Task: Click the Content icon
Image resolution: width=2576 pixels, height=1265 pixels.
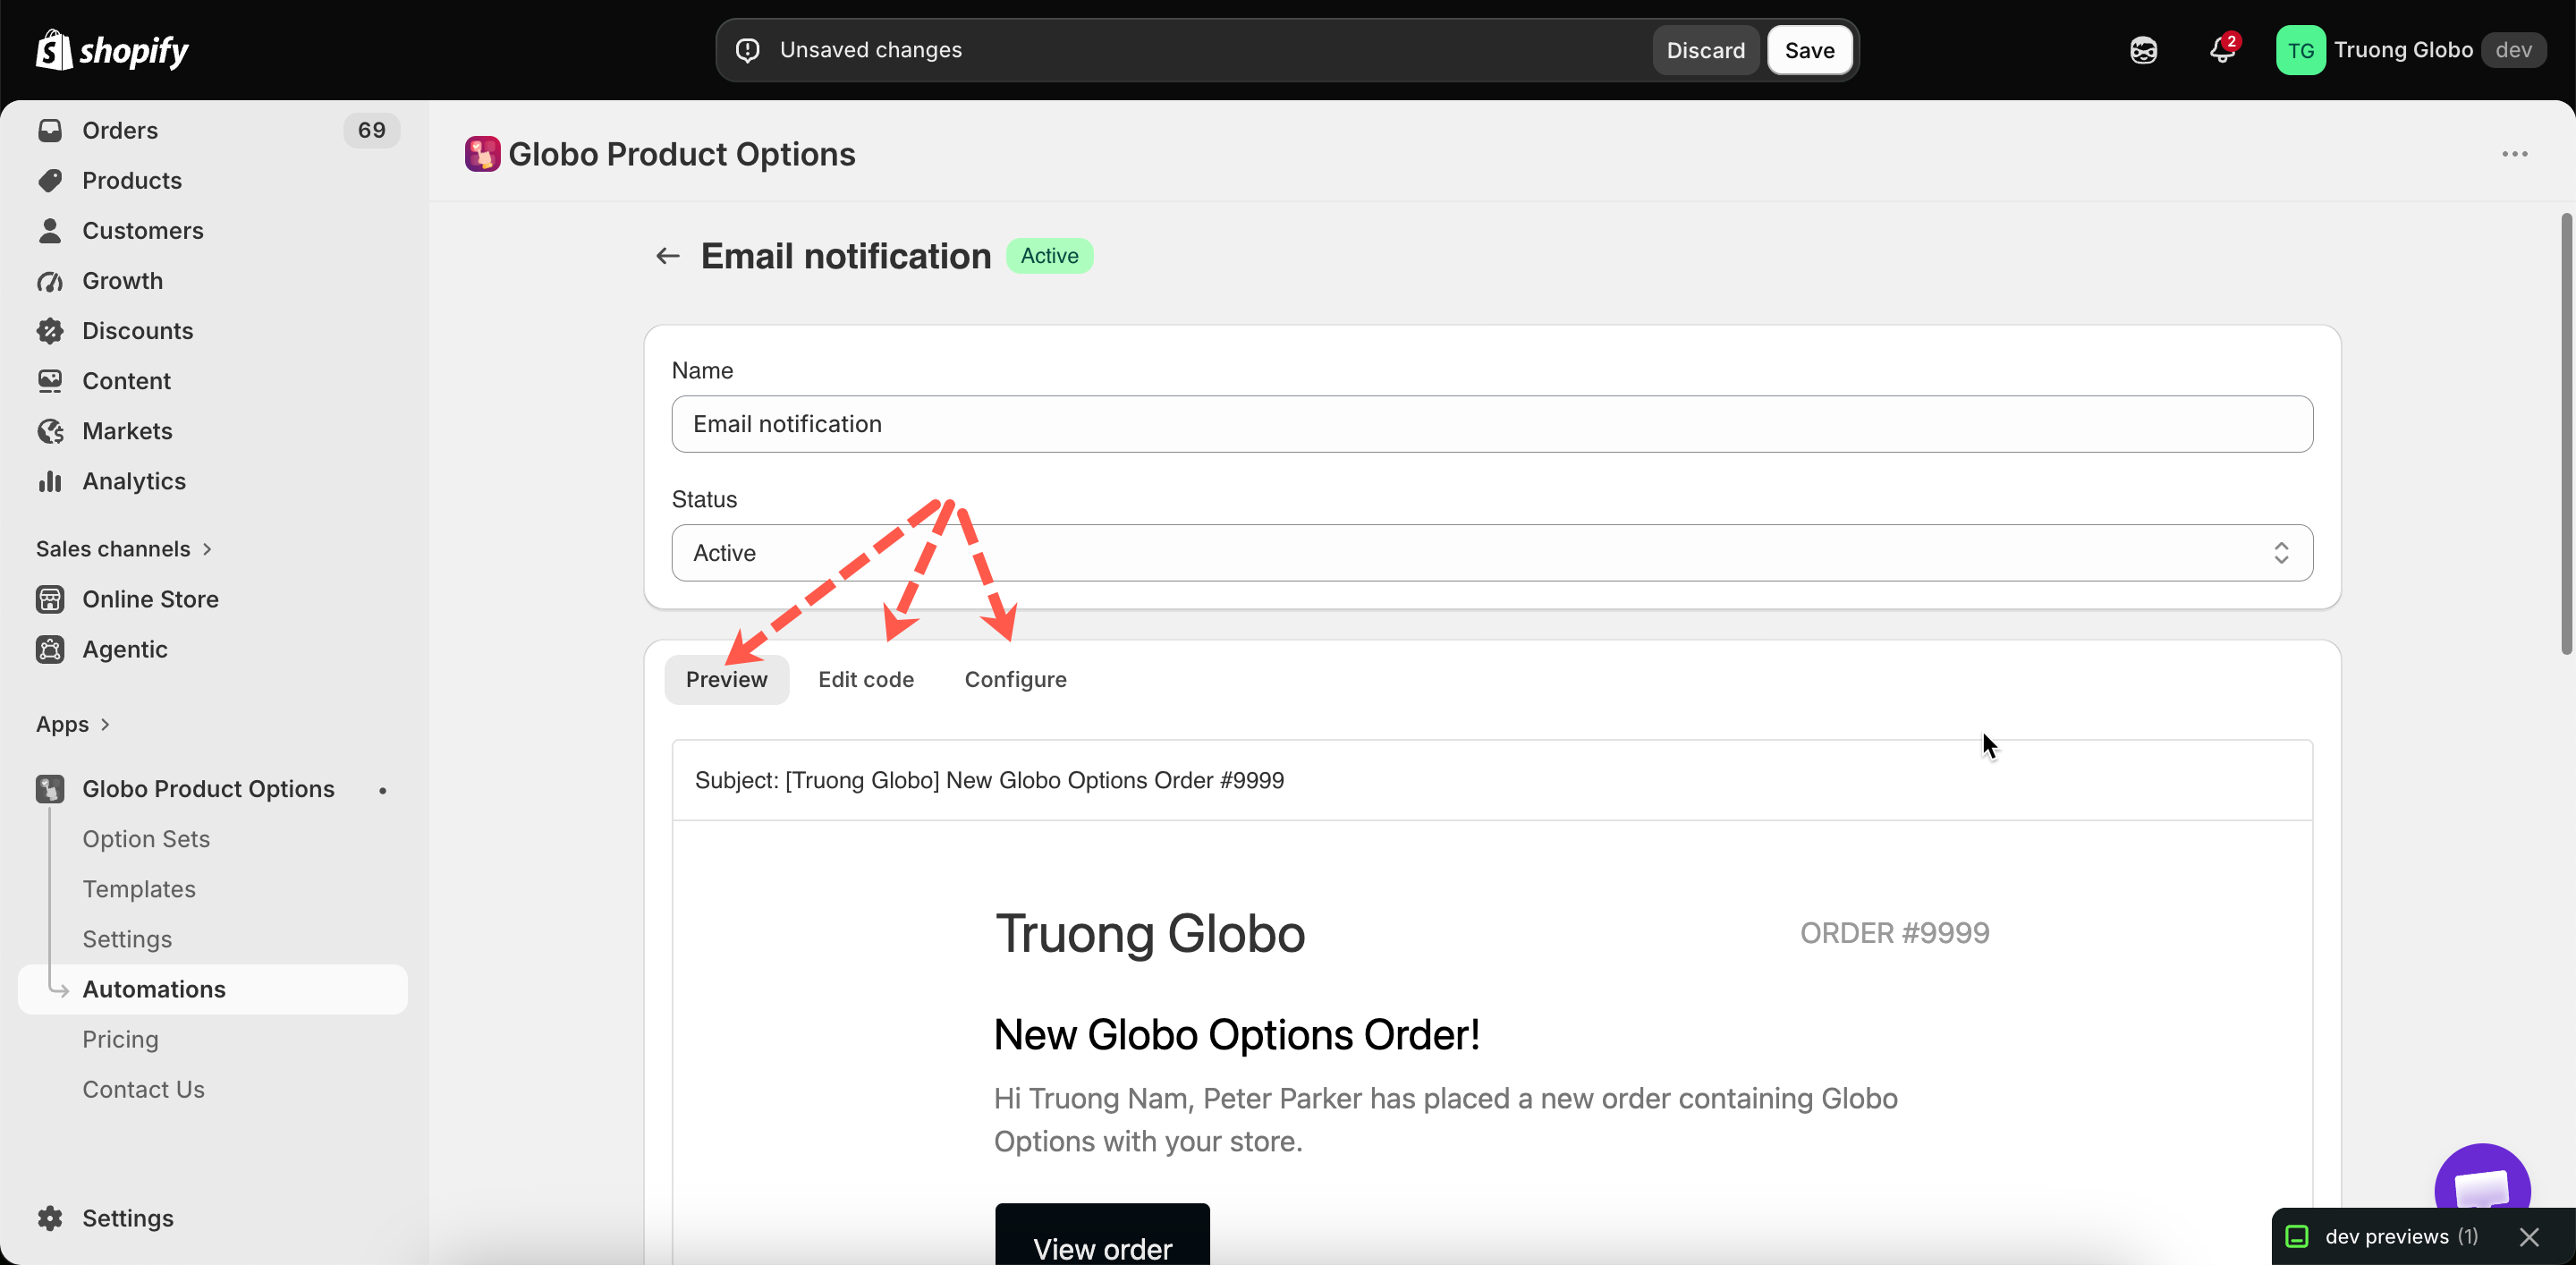Action: pos(50,381)
